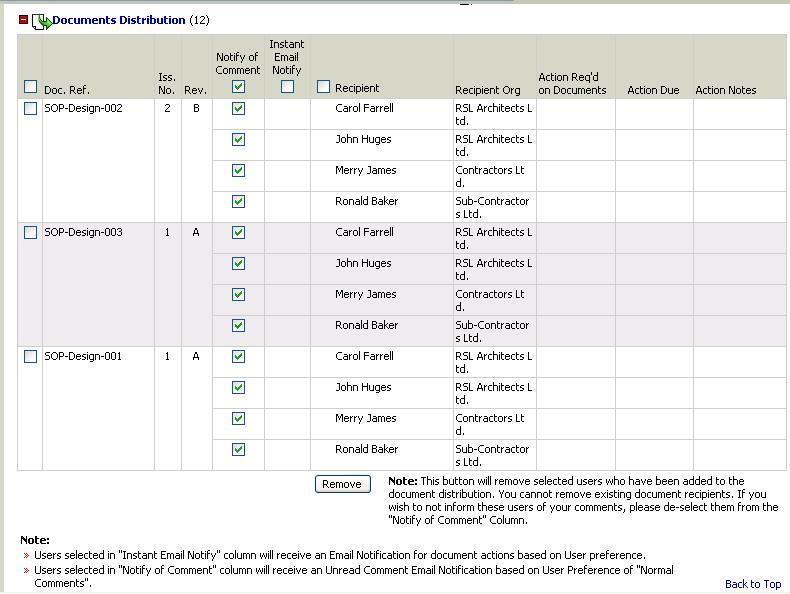Uncheck notify for Carol Farrell on SOP-Design-002
The height and width of the screenshot is (594, 790).
(x=239, y=108)
